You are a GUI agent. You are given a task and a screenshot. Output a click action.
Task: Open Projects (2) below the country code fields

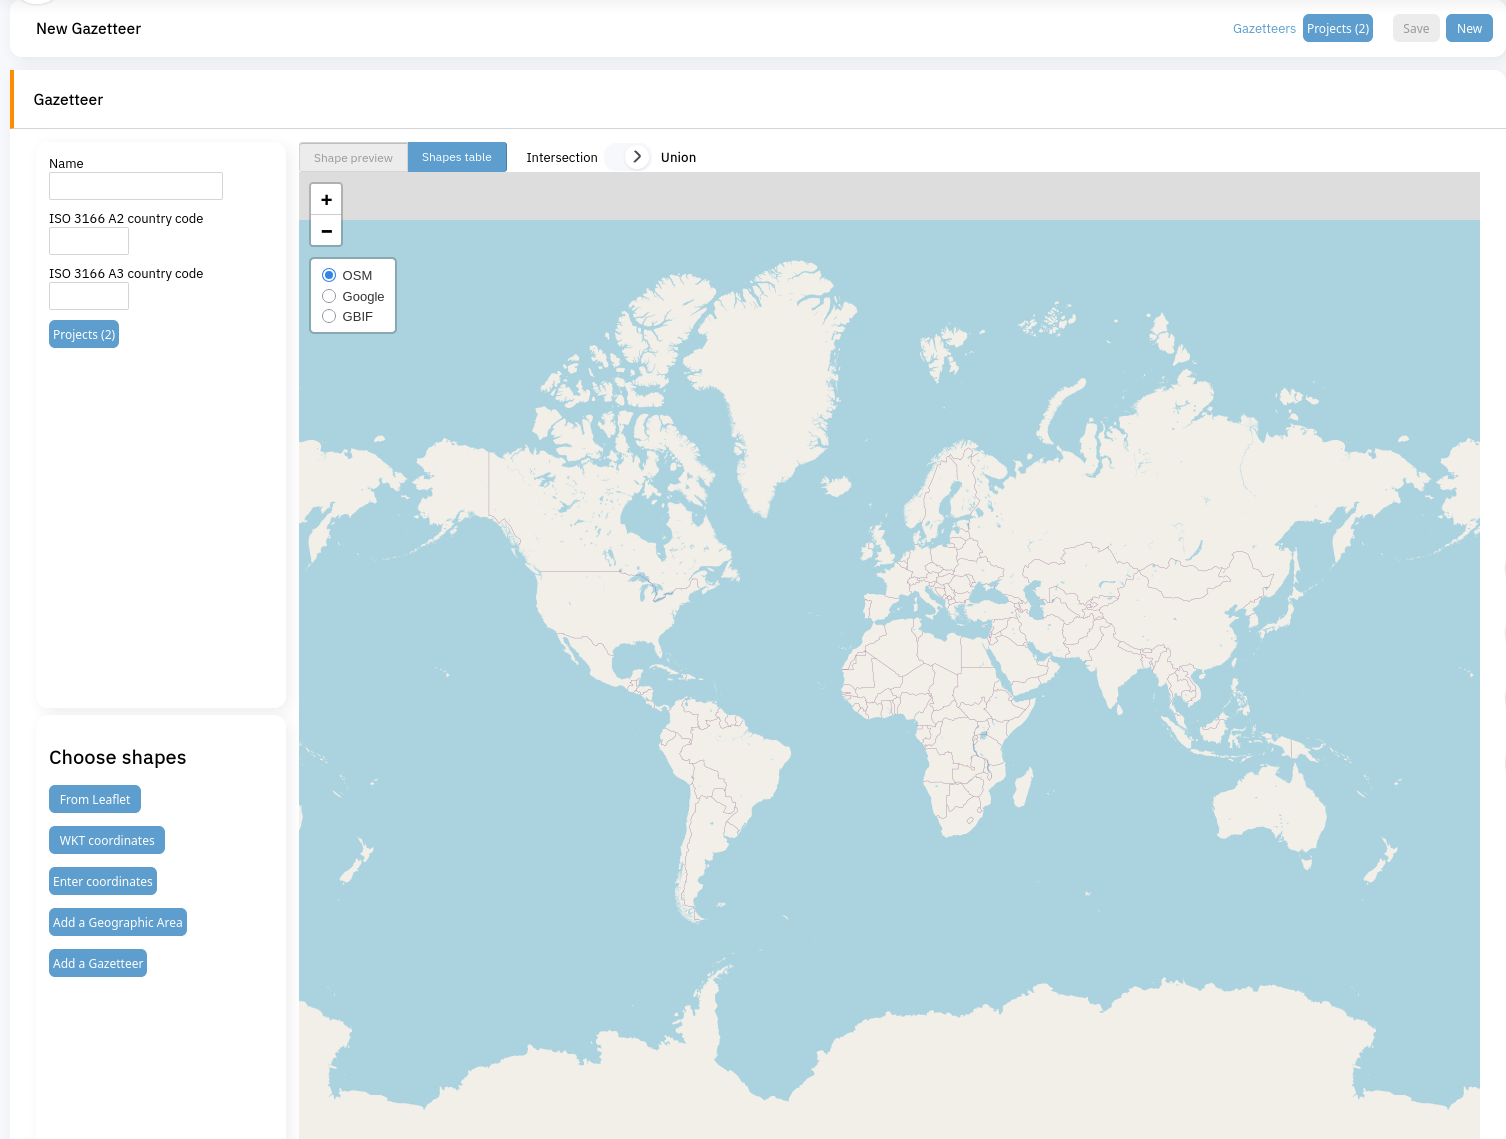[84, 335]
